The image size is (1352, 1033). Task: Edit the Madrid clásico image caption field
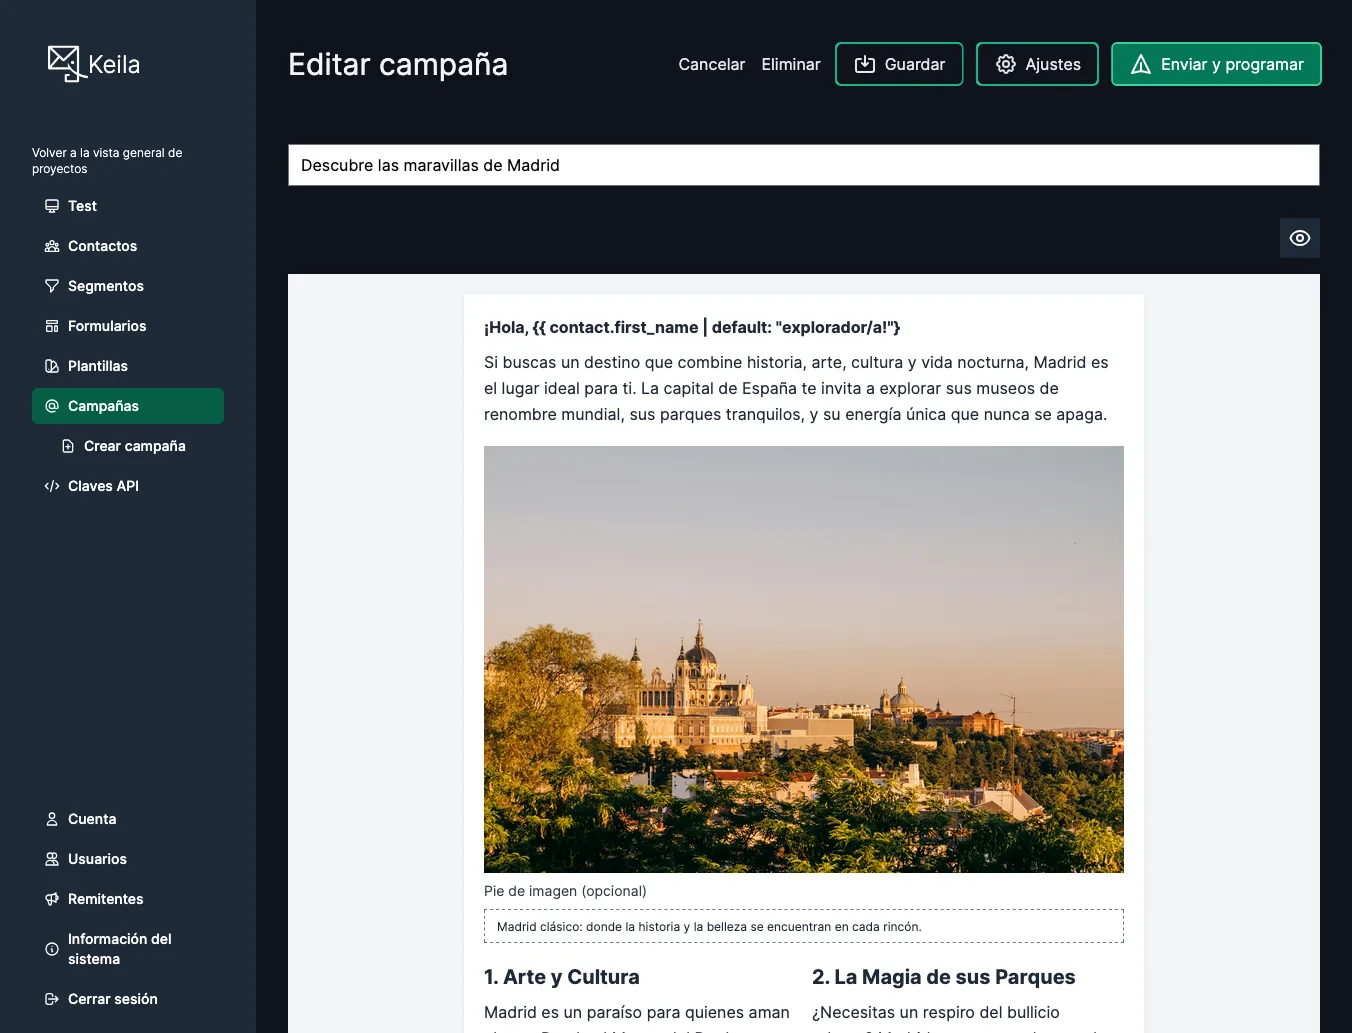click(803, 926)
